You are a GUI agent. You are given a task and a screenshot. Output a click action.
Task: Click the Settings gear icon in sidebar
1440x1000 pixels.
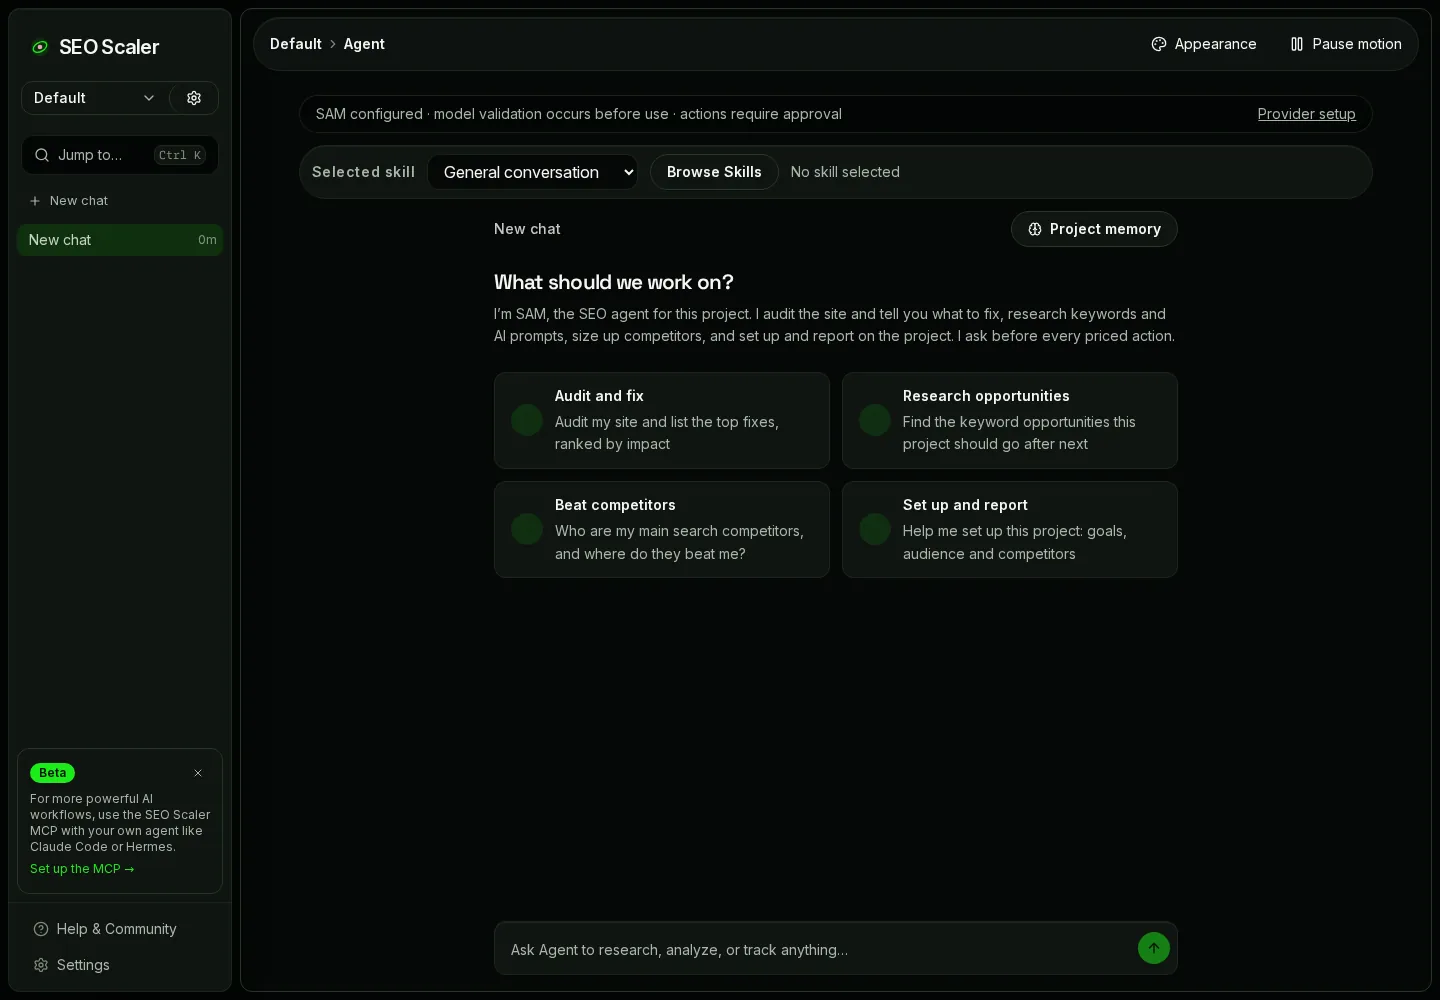pyautogui.click(x=41, y=965)
